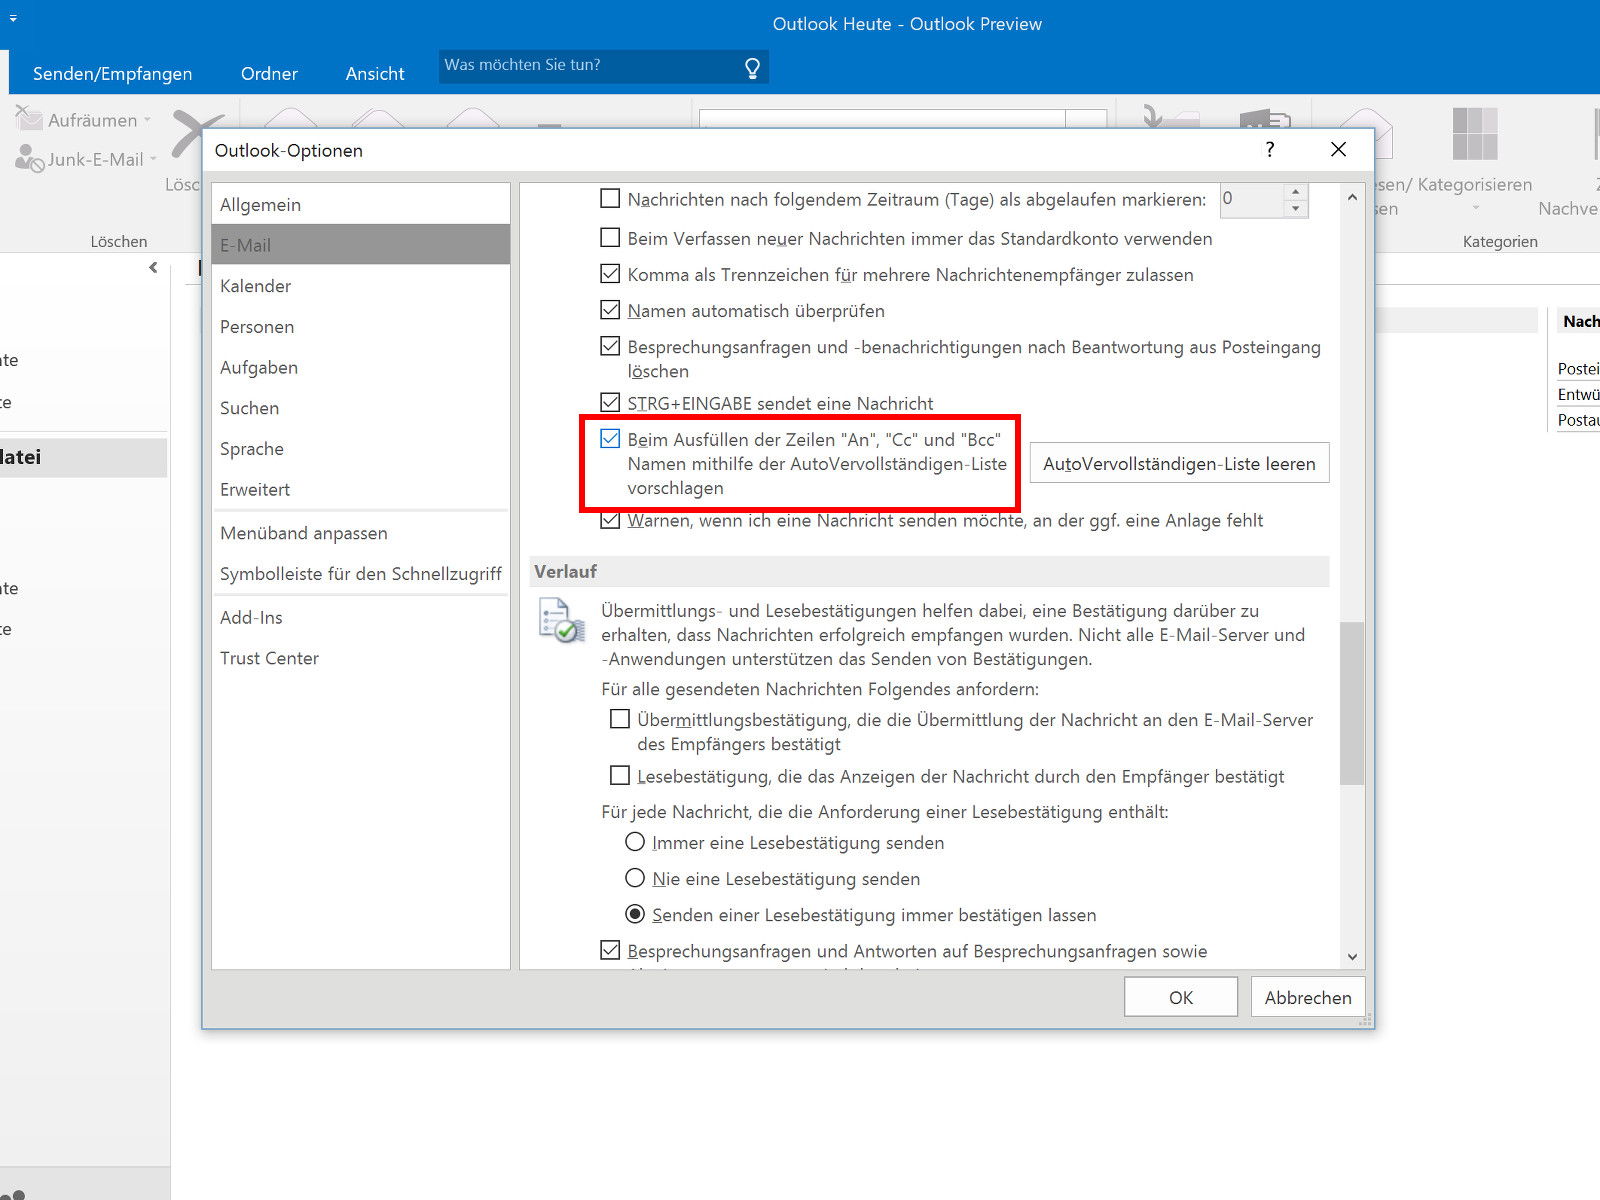Screen dimensions: 1600x1200
Task: Toggle Besprechungsanfragen und Antworten checkbox at bottom
Action: (x=610, y=950)
